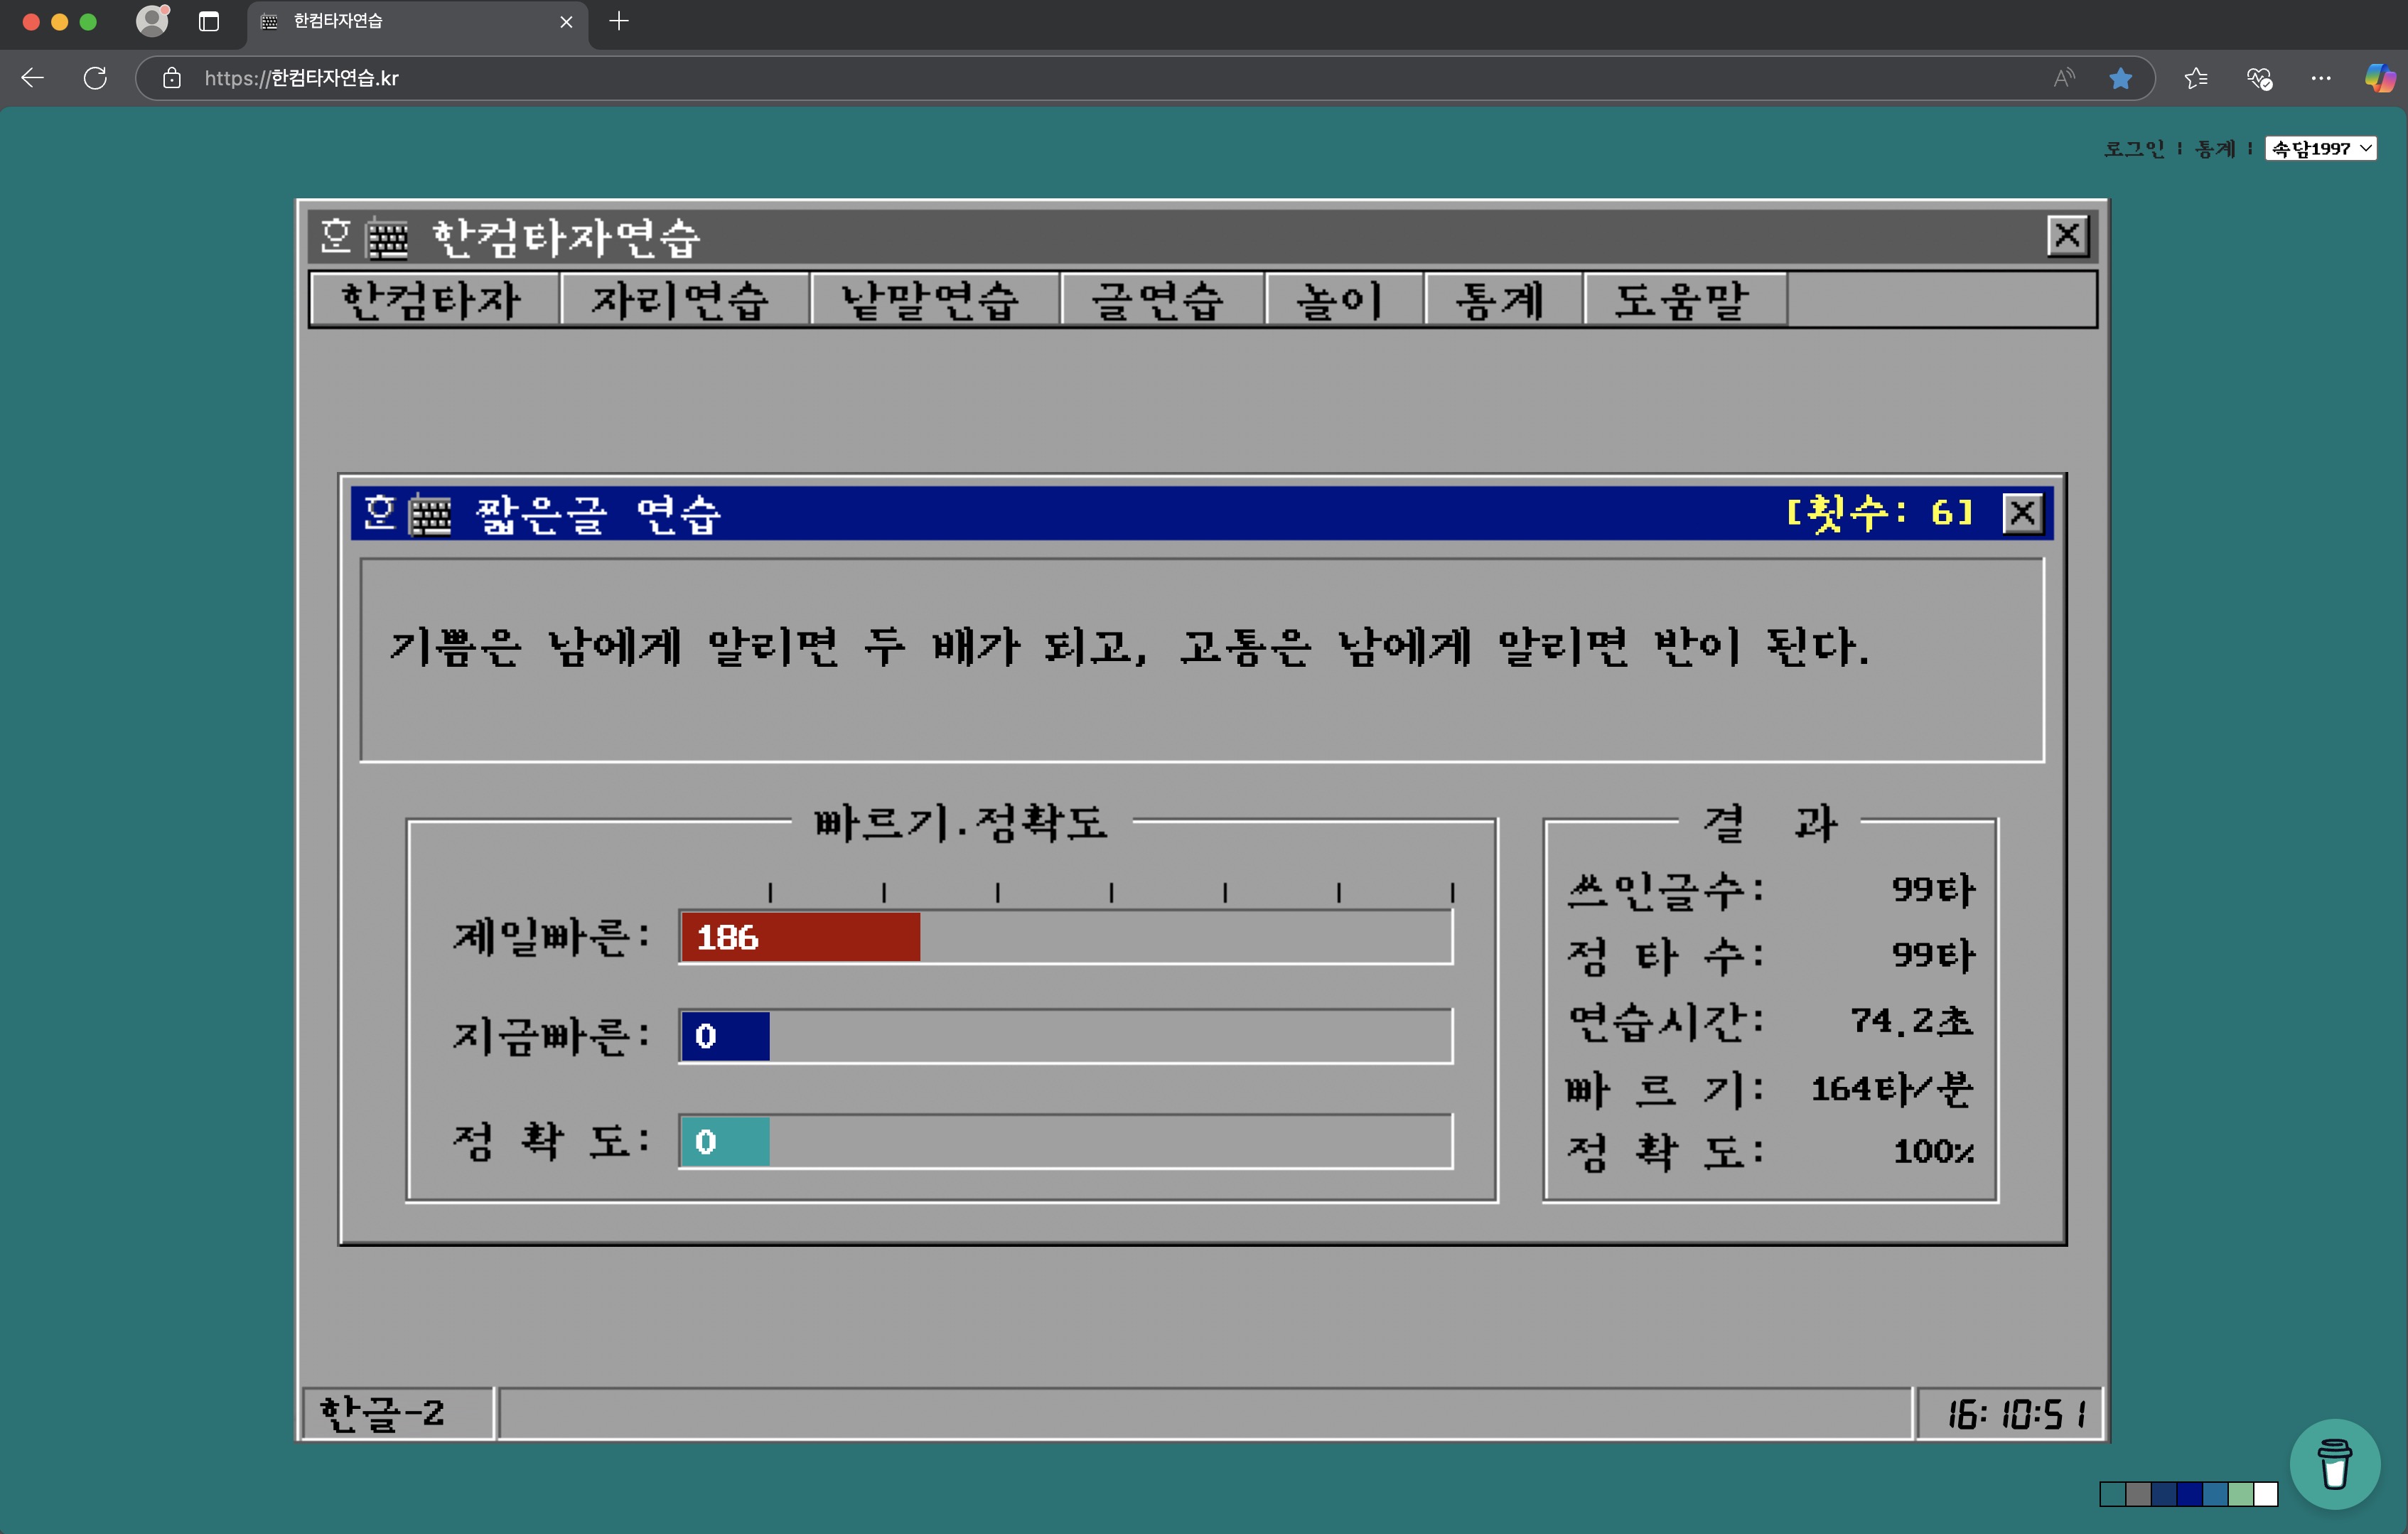Click the 호 logo in 짧은글 연습 title
Viewport: 2408px width, 1534px height.
tap(379, 513)
